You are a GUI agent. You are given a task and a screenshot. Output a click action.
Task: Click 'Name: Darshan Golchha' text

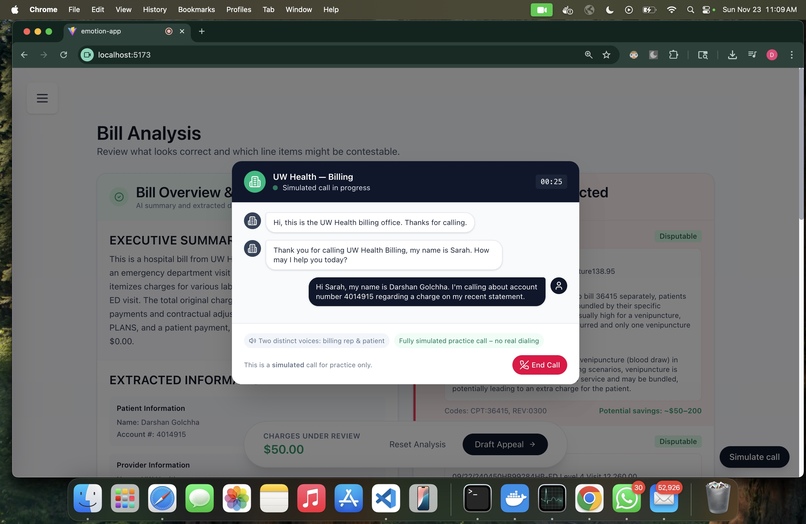158,422
